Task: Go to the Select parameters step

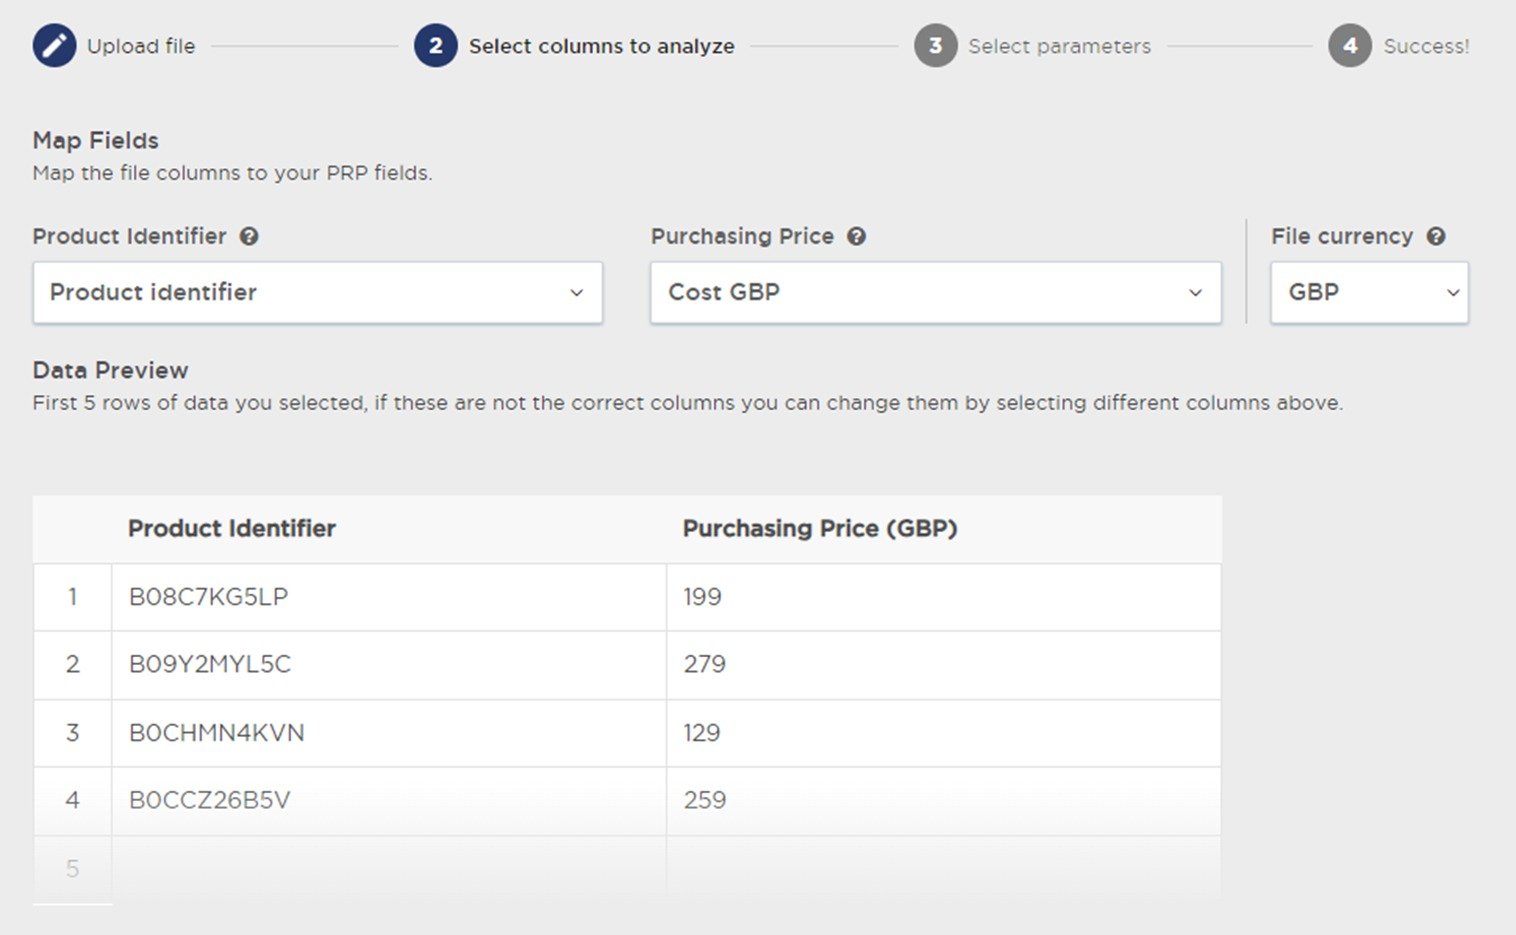Action: coord(1060,45)
